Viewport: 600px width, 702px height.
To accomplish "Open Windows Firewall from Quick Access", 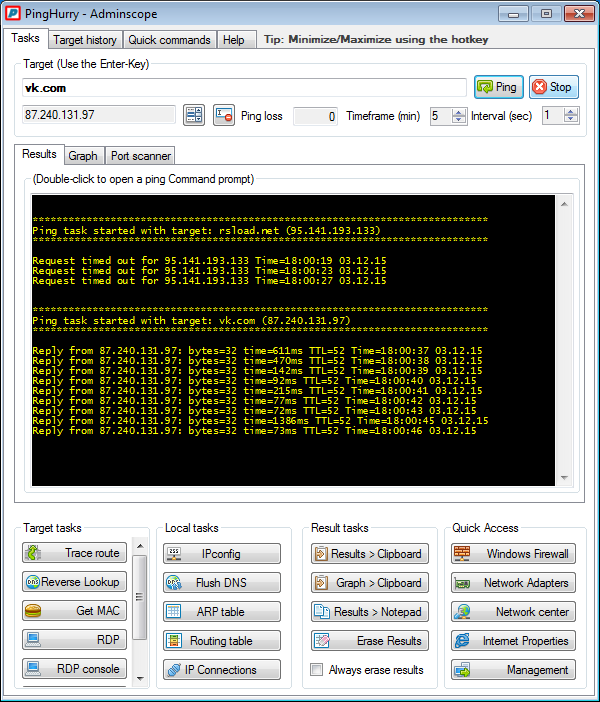I will tap(513, 554).
